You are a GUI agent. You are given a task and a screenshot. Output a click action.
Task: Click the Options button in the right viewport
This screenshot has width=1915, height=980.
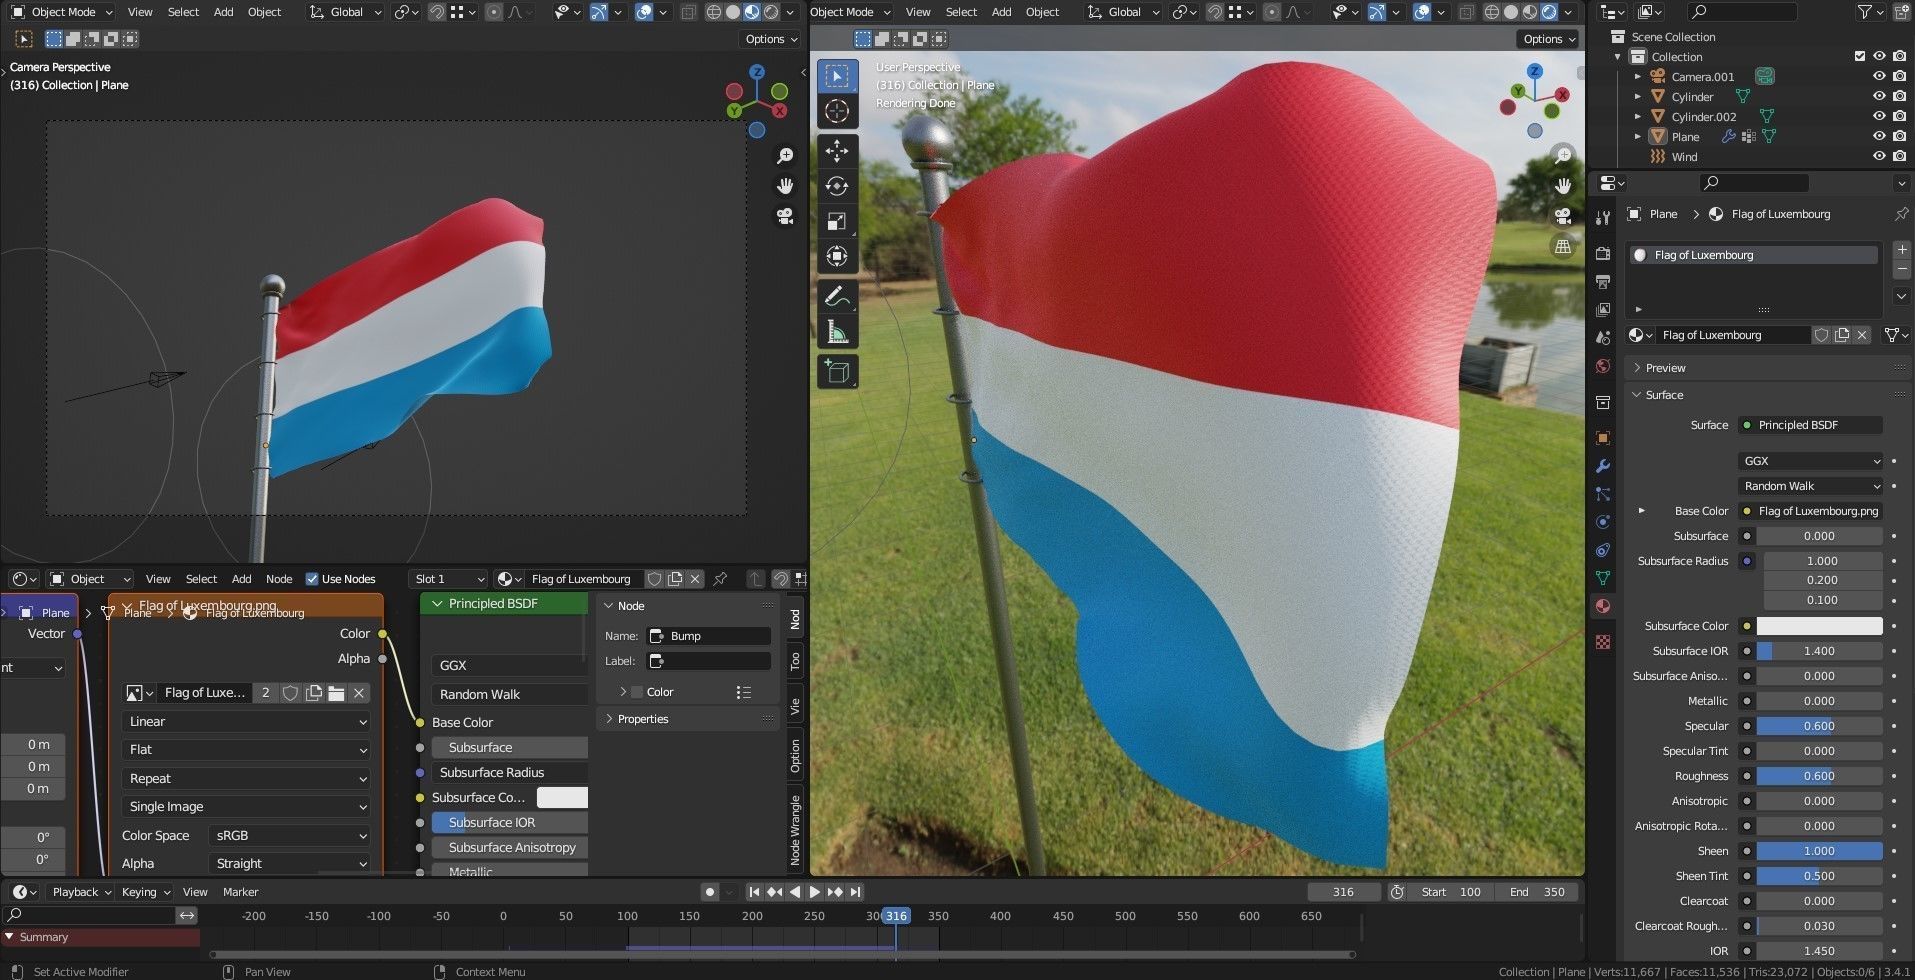1546,39
